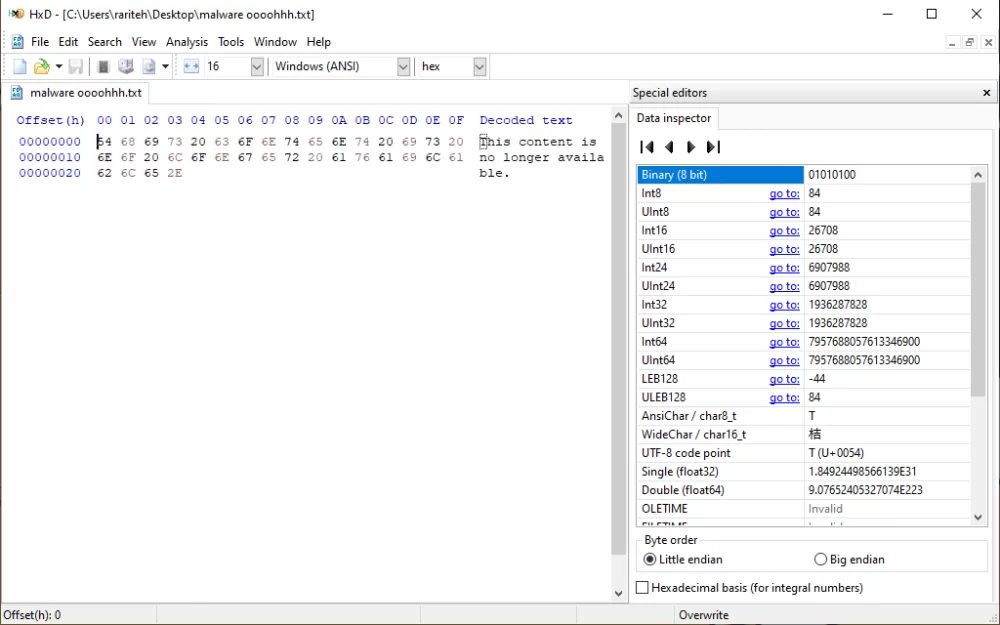Go to first byte in Data inspector
The image size is (1000, 625).
pos(647,147)
